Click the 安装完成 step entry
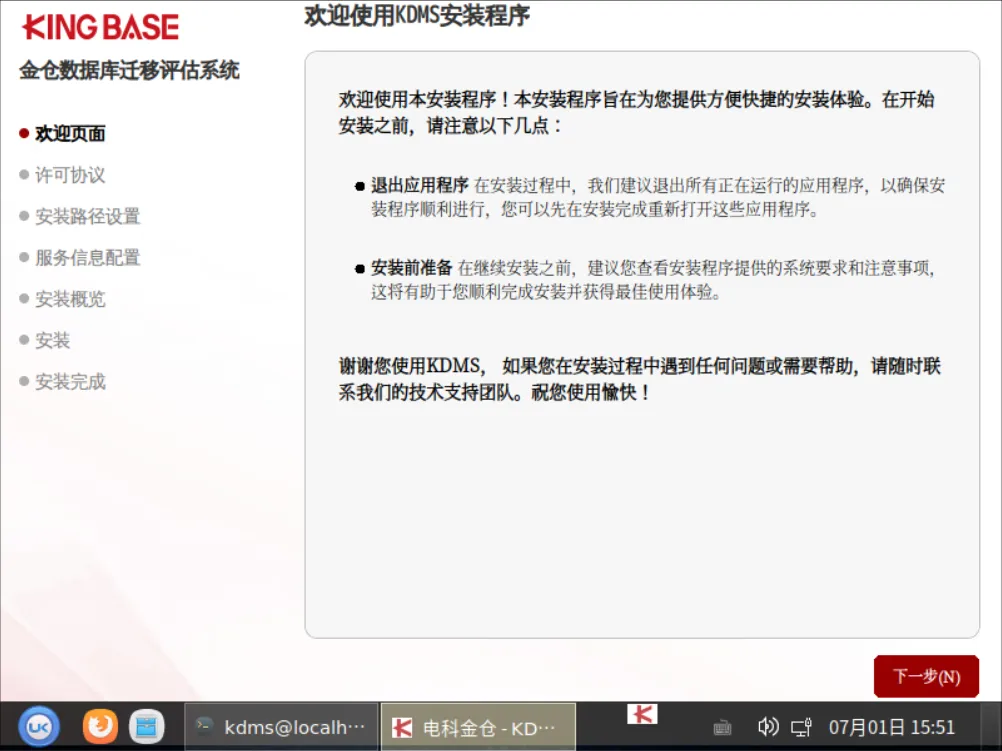Viewport: 1002px width, 751px height. pos(70,382)
